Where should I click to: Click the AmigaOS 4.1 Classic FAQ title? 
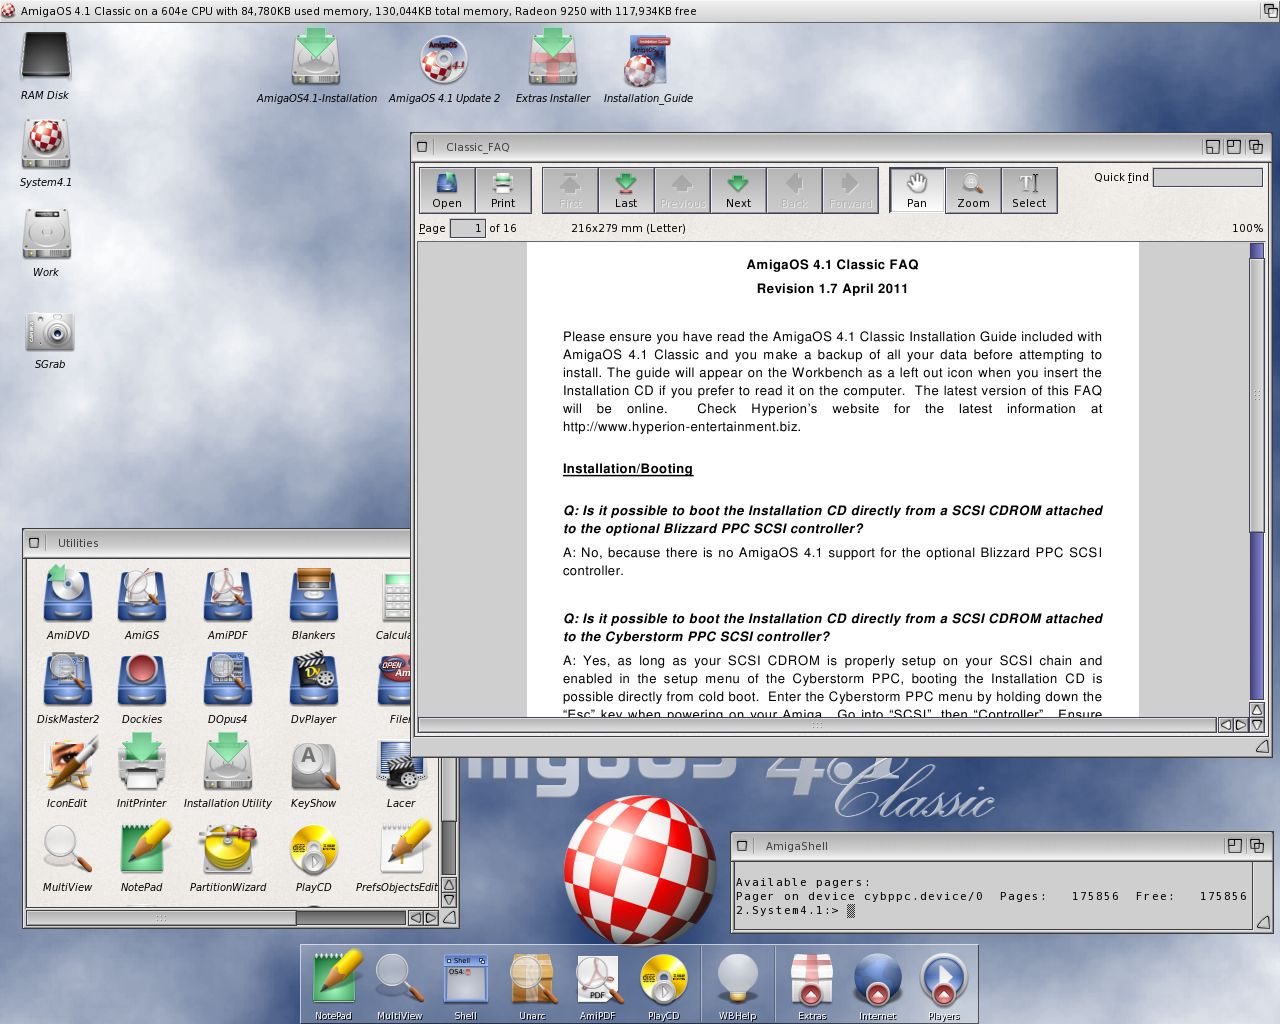coord(832,265)
